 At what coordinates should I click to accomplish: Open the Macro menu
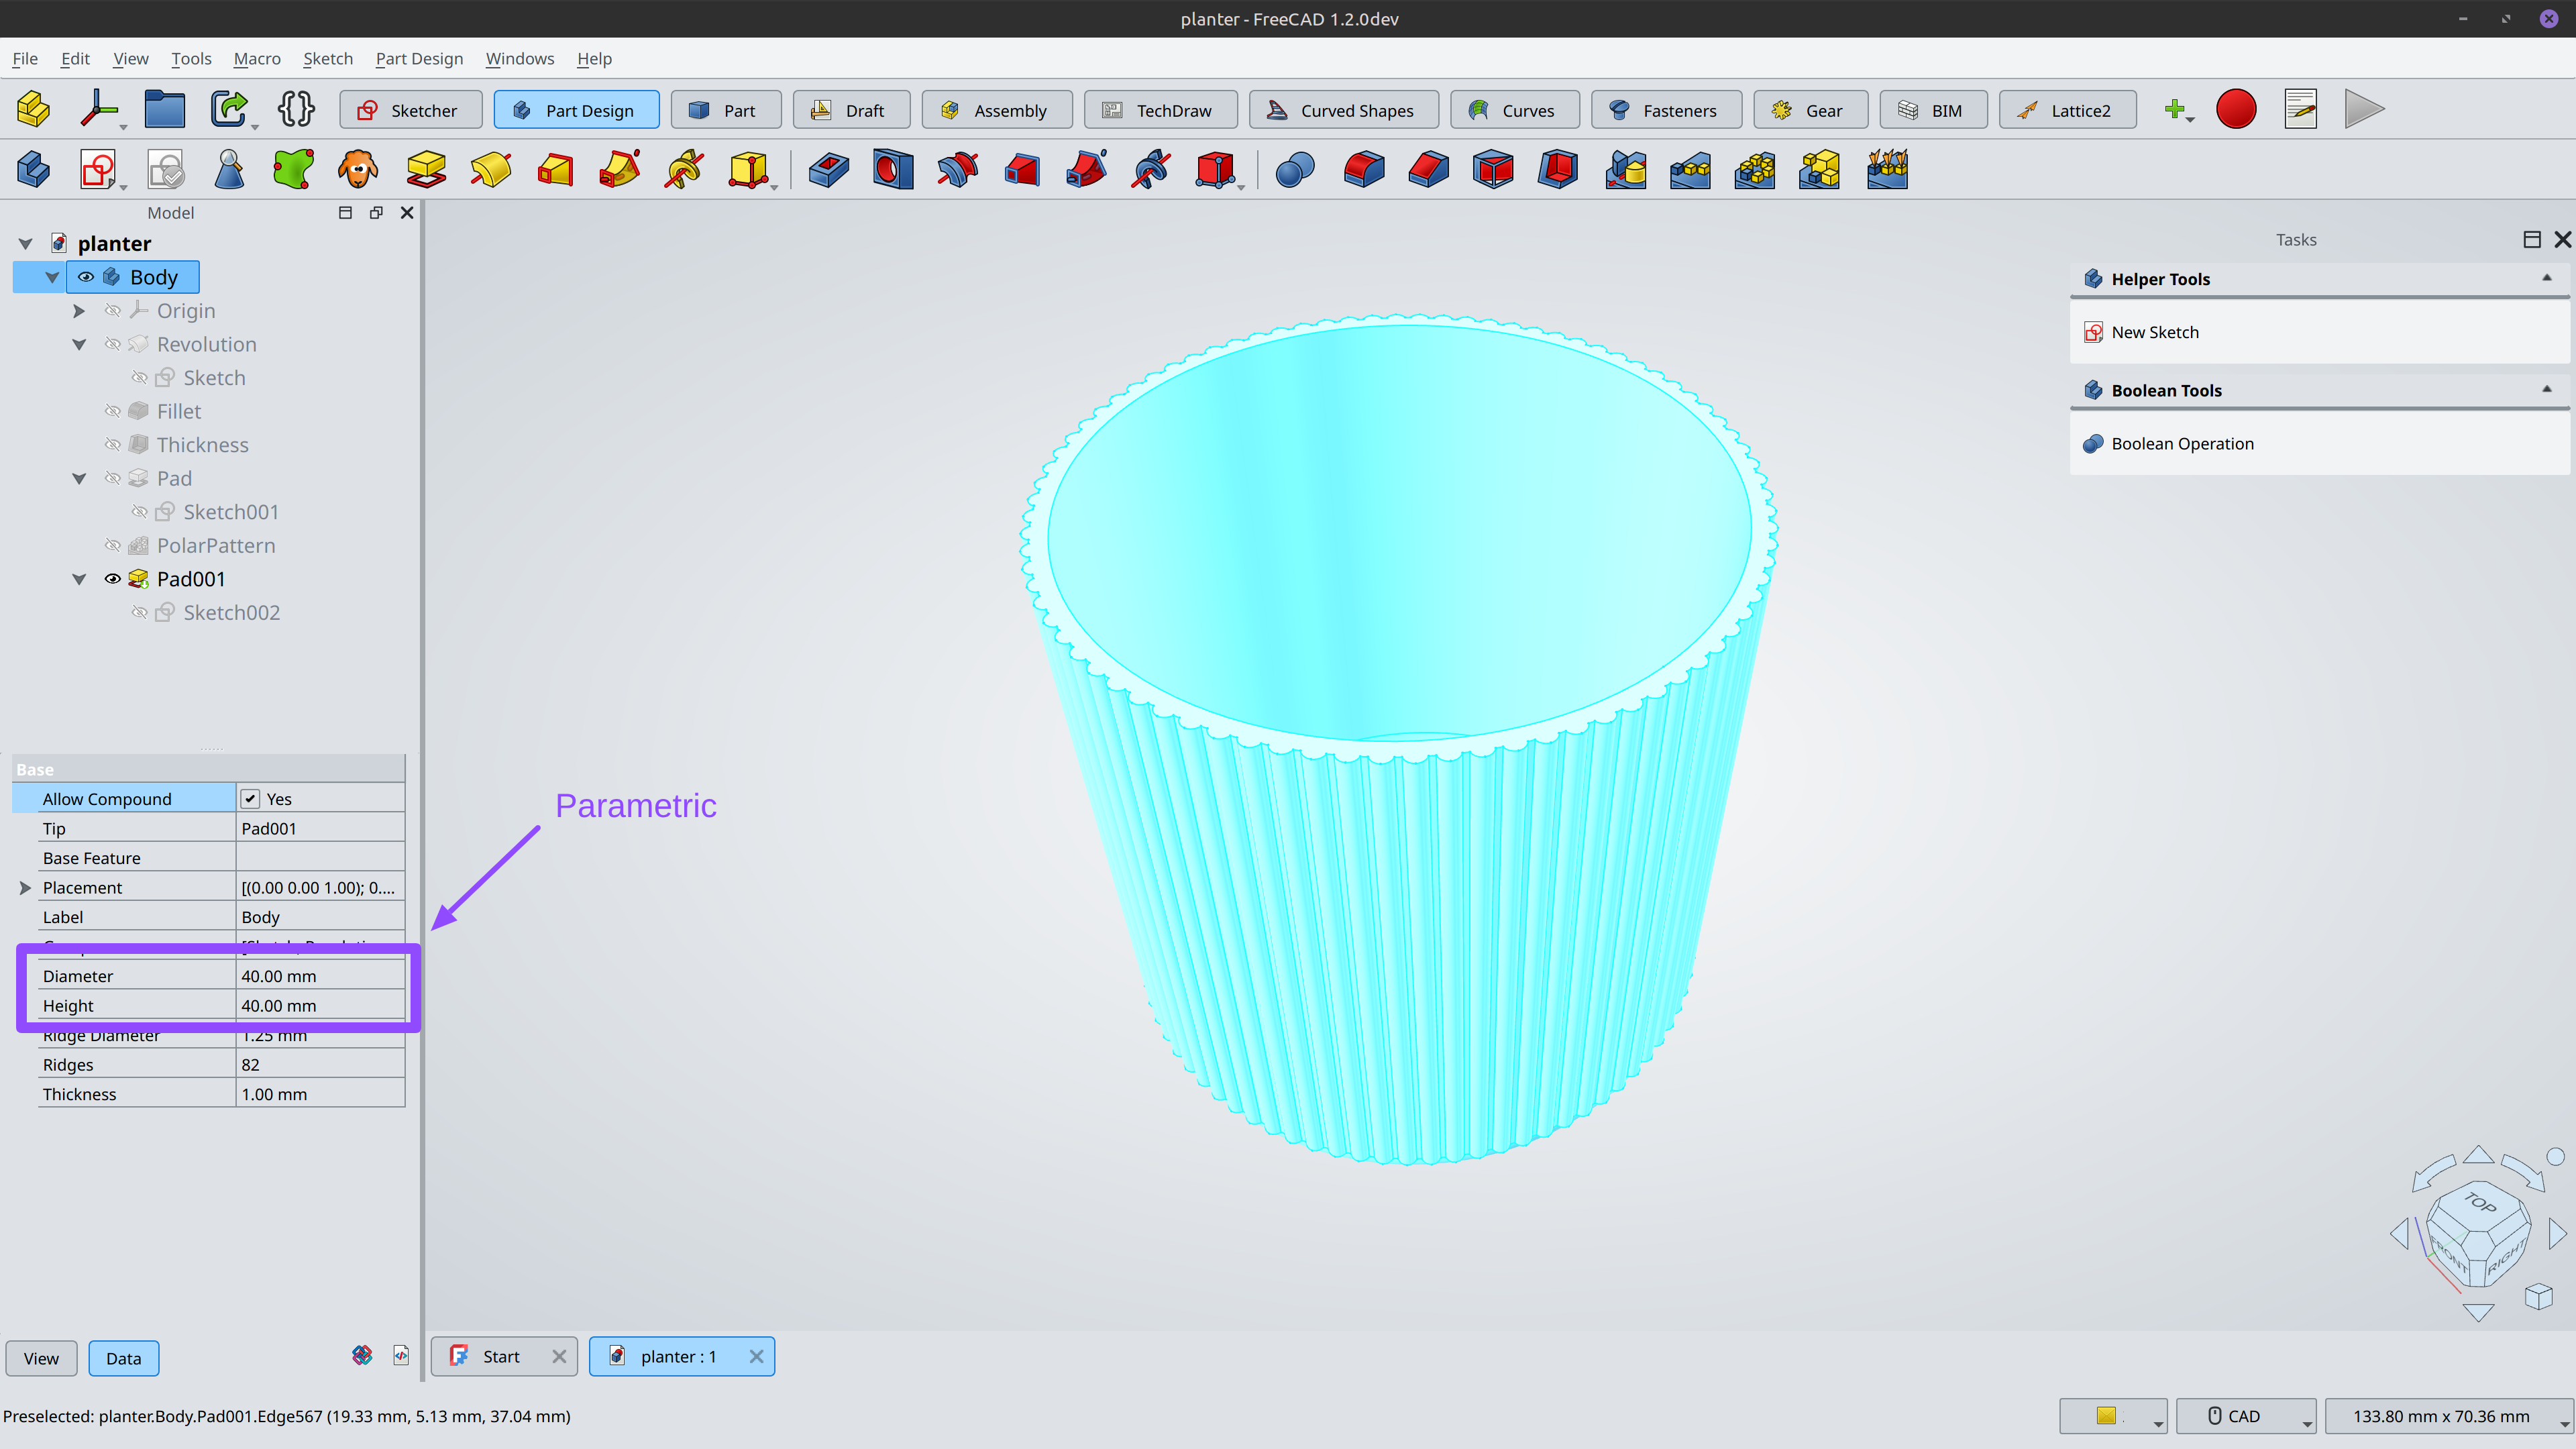coord(257,59)
